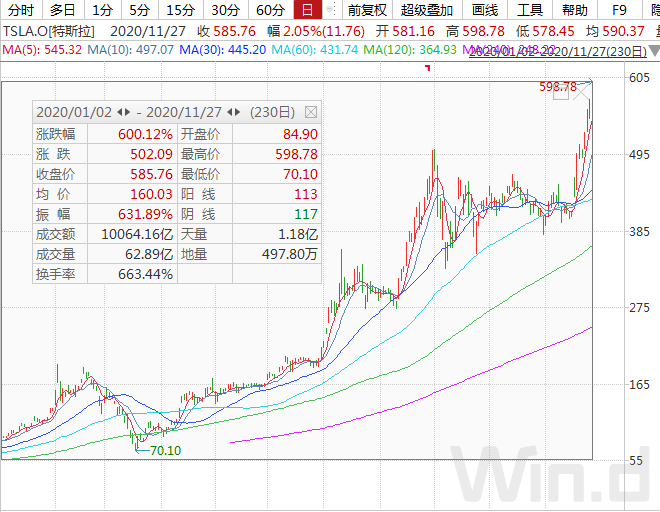Move the start date 2020/01/02 earlier with left arrow

tap(120, 112)
